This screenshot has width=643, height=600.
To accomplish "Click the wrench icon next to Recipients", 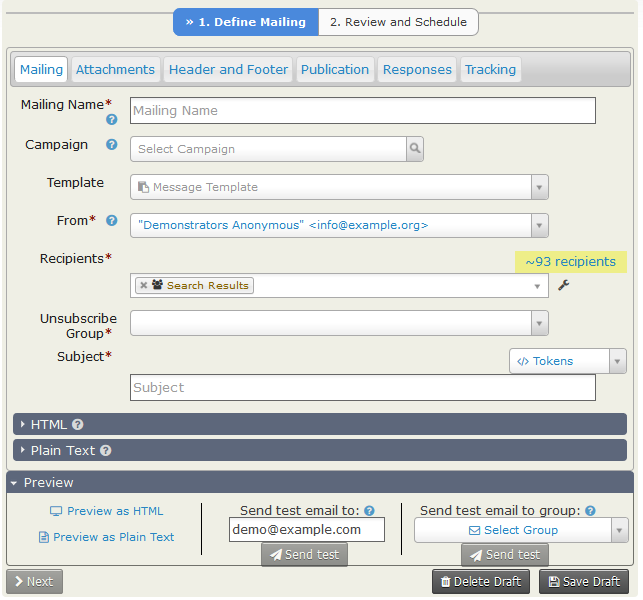I will [x=563, y=286].
